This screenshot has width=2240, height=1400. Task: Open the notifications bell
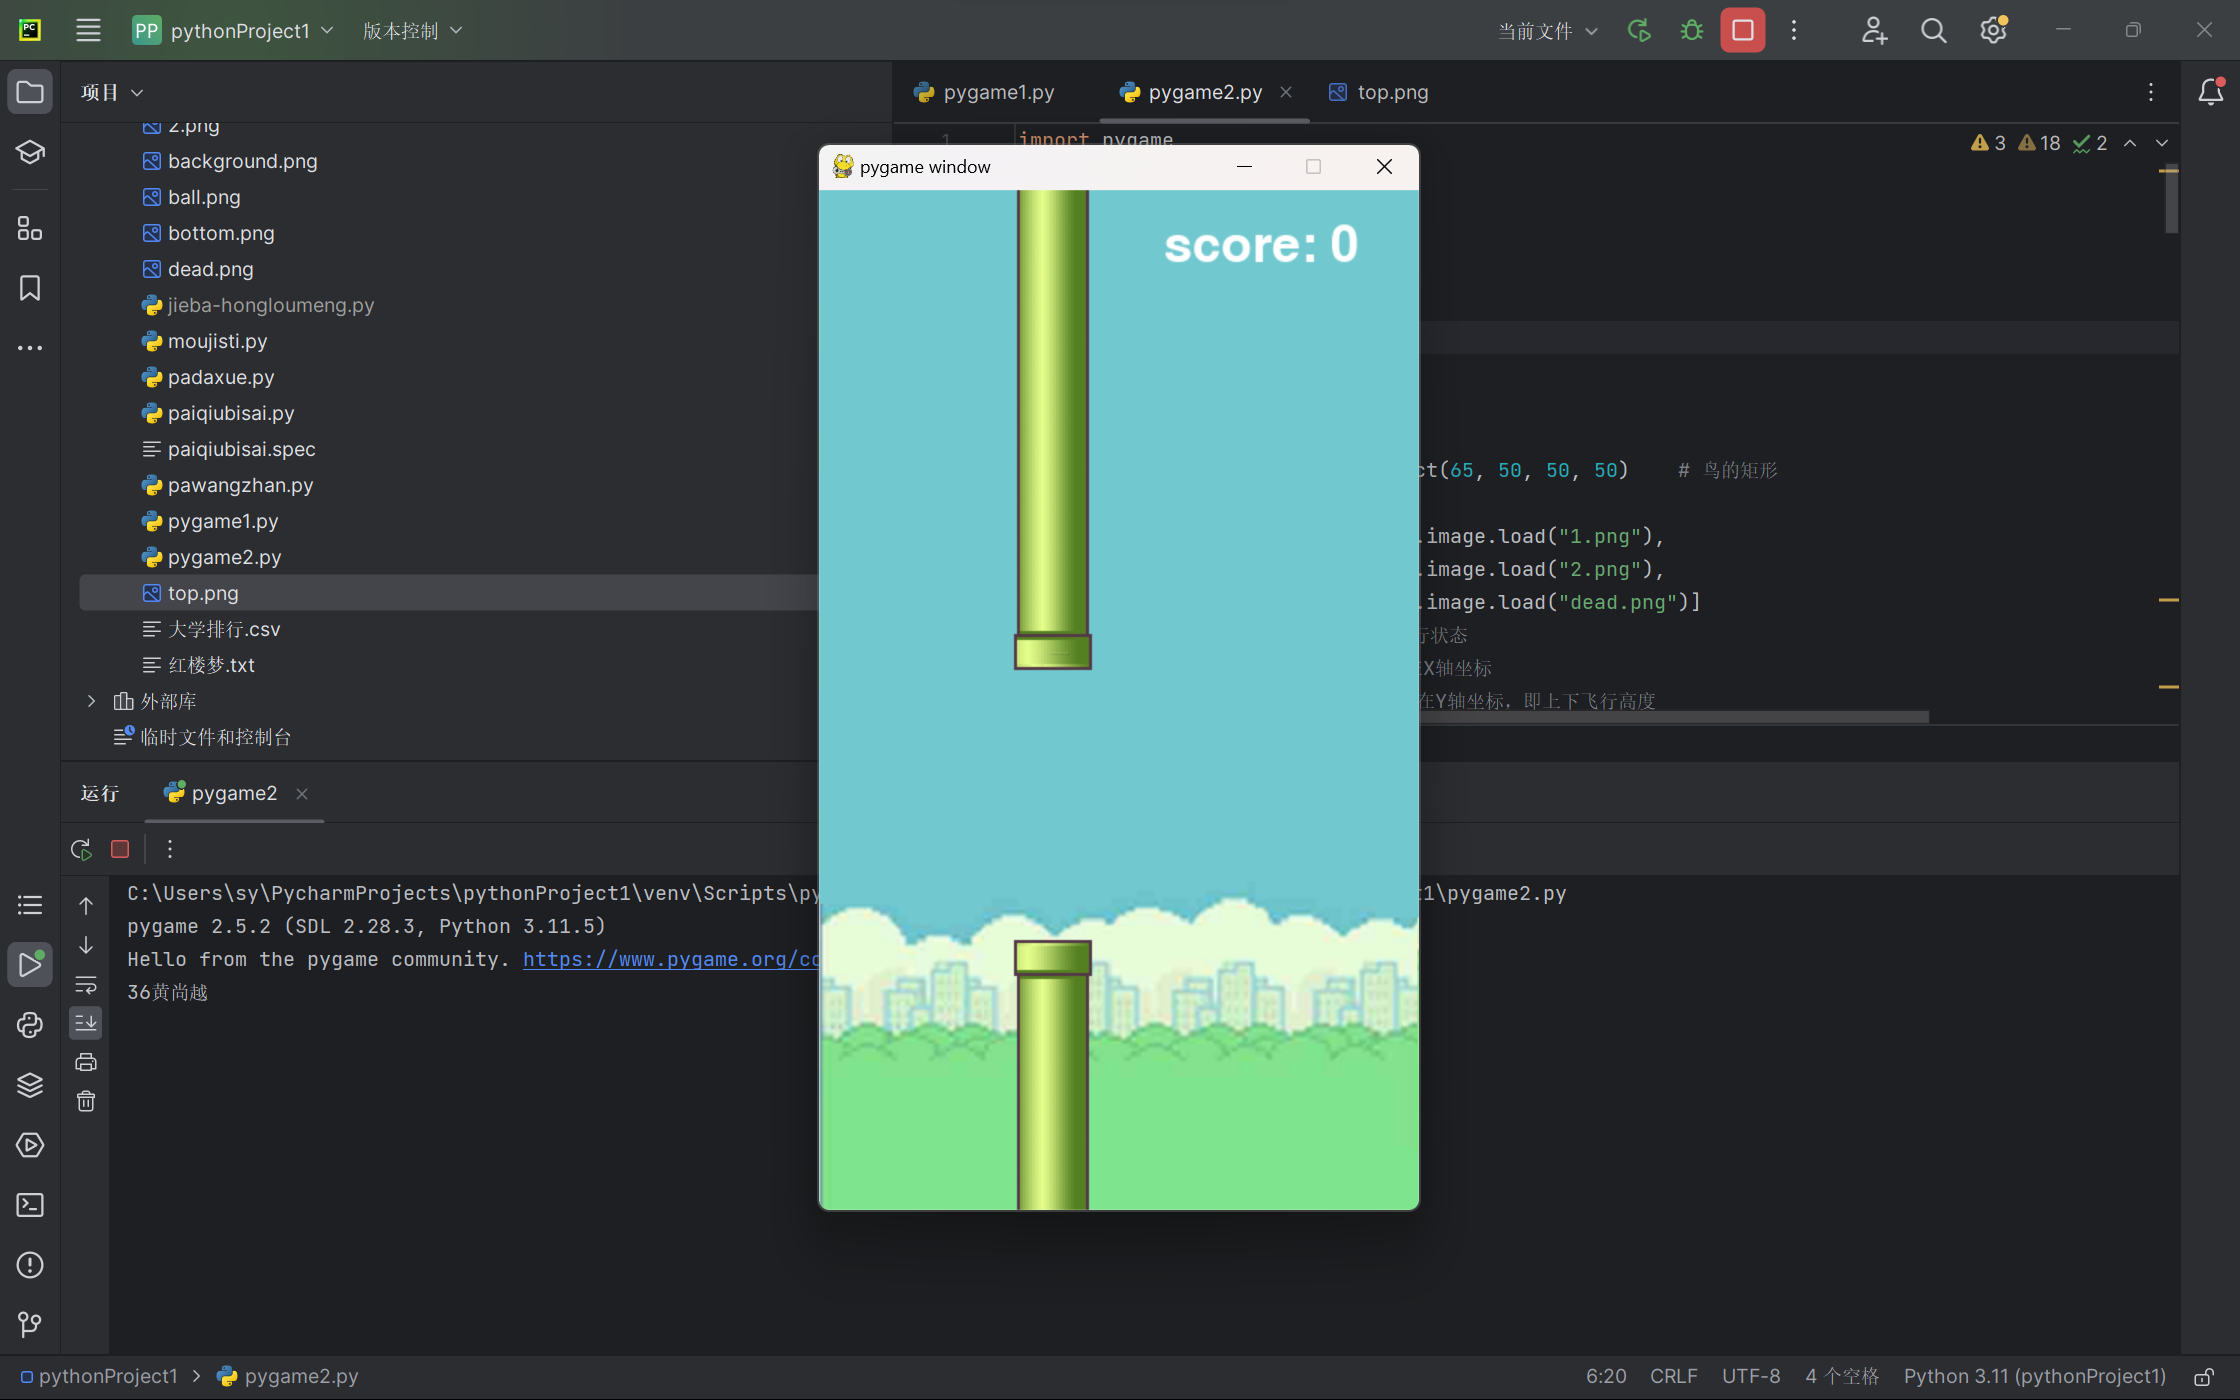pos(2210,92)
